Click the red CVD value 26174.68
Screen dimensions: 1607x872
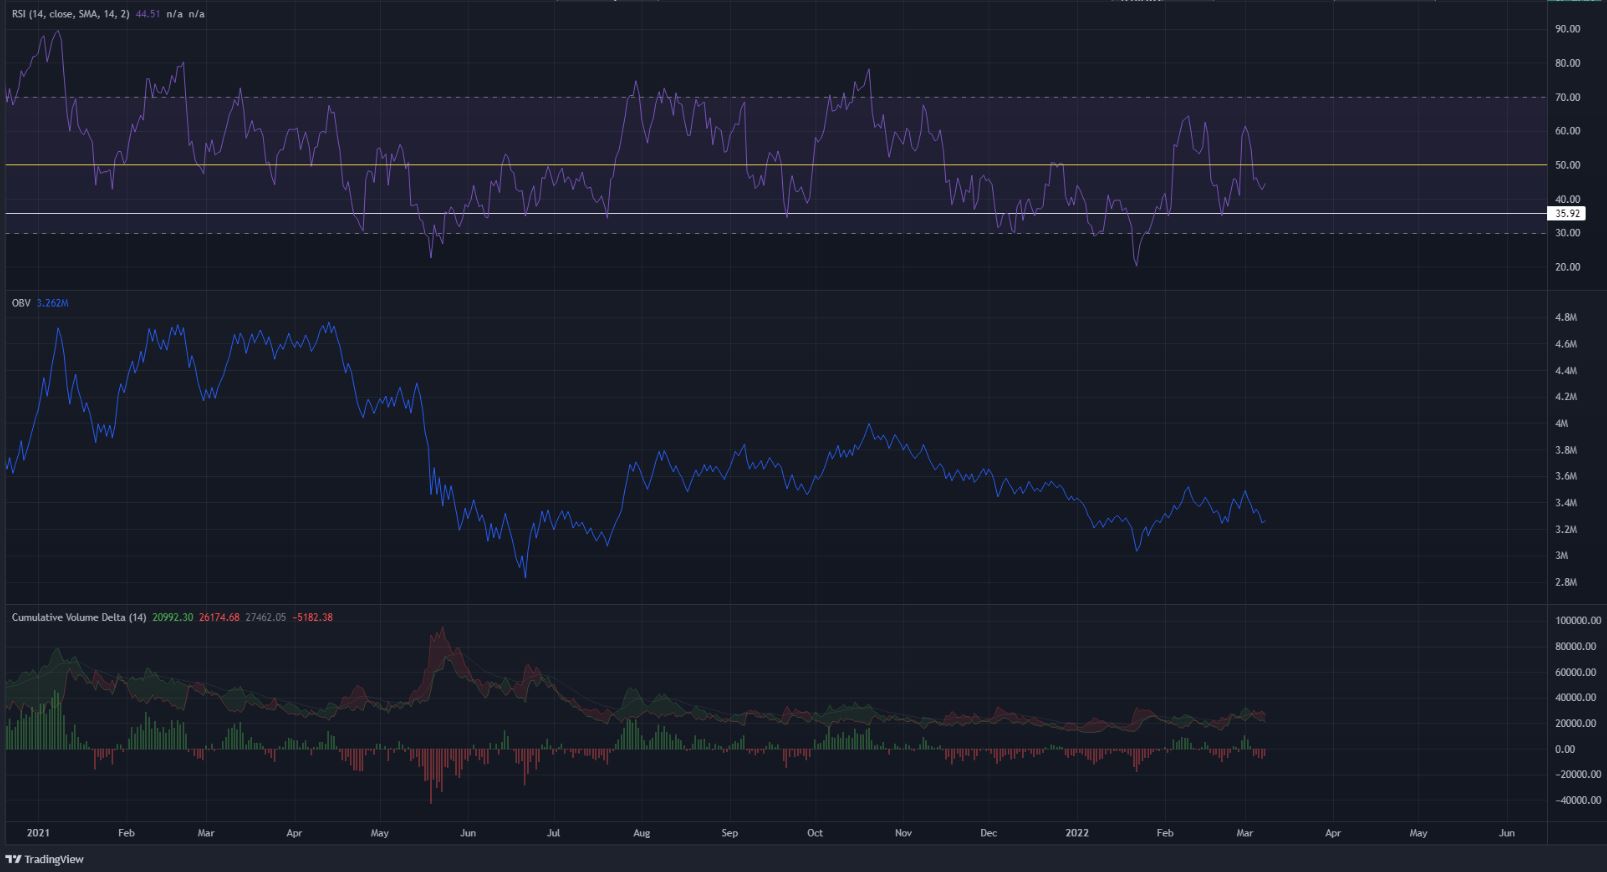(219, 617)
